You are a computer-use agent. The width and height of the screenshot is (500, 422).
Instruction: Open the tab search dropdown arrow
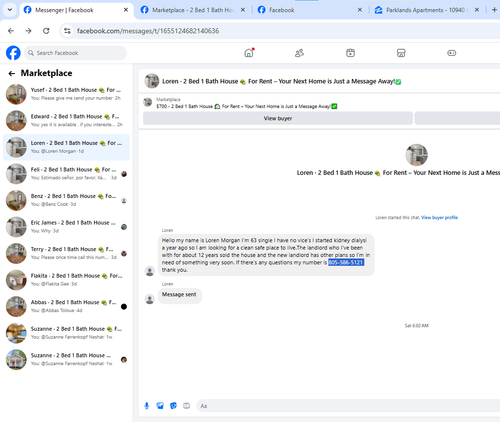(x=10, y=10)
